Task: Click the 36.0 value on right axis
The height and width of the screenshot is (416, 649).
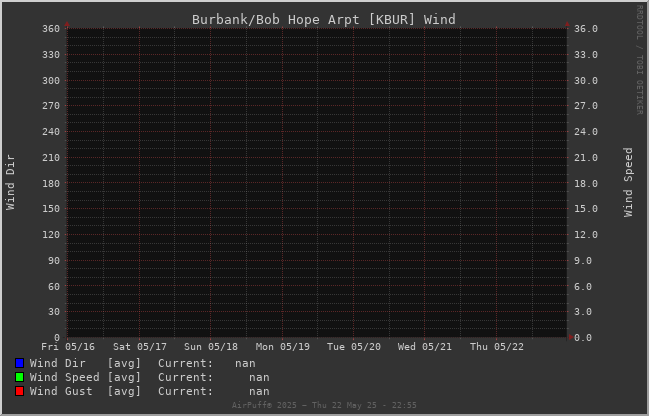Action: click(x=586, y=29)
